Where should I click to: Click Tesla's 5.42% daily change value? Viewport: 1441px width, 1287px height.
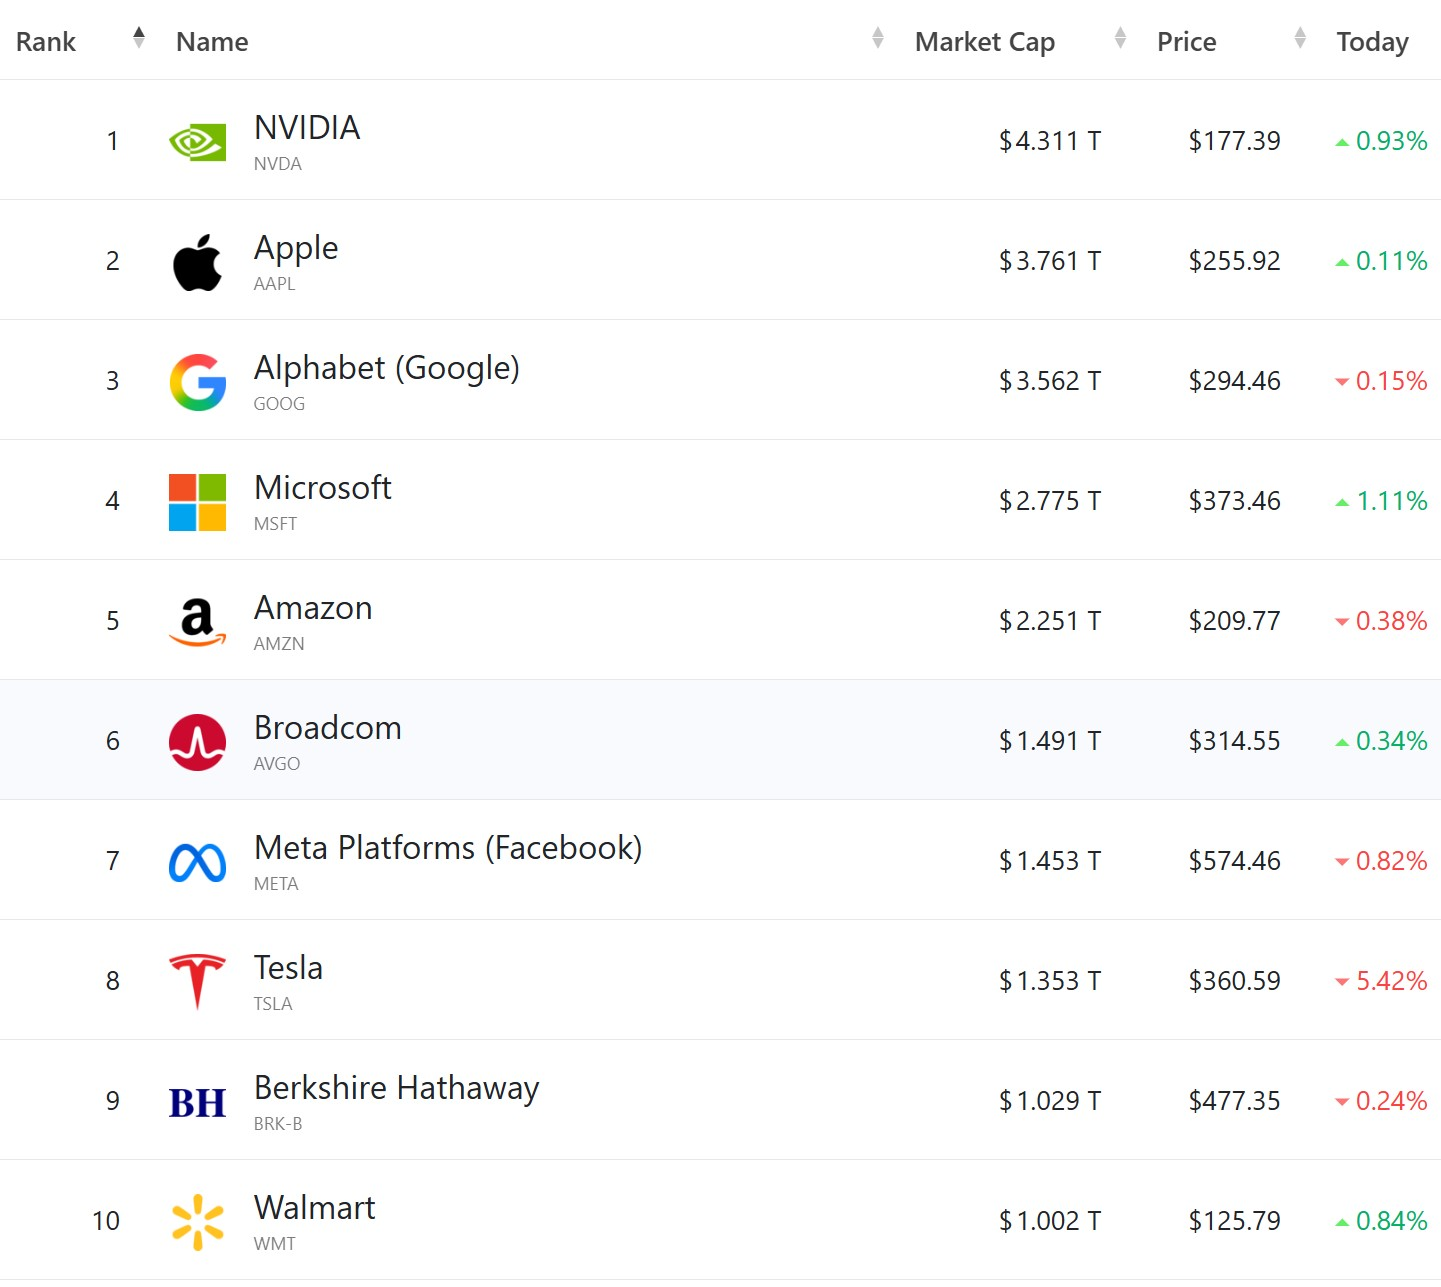point(1390,981)
